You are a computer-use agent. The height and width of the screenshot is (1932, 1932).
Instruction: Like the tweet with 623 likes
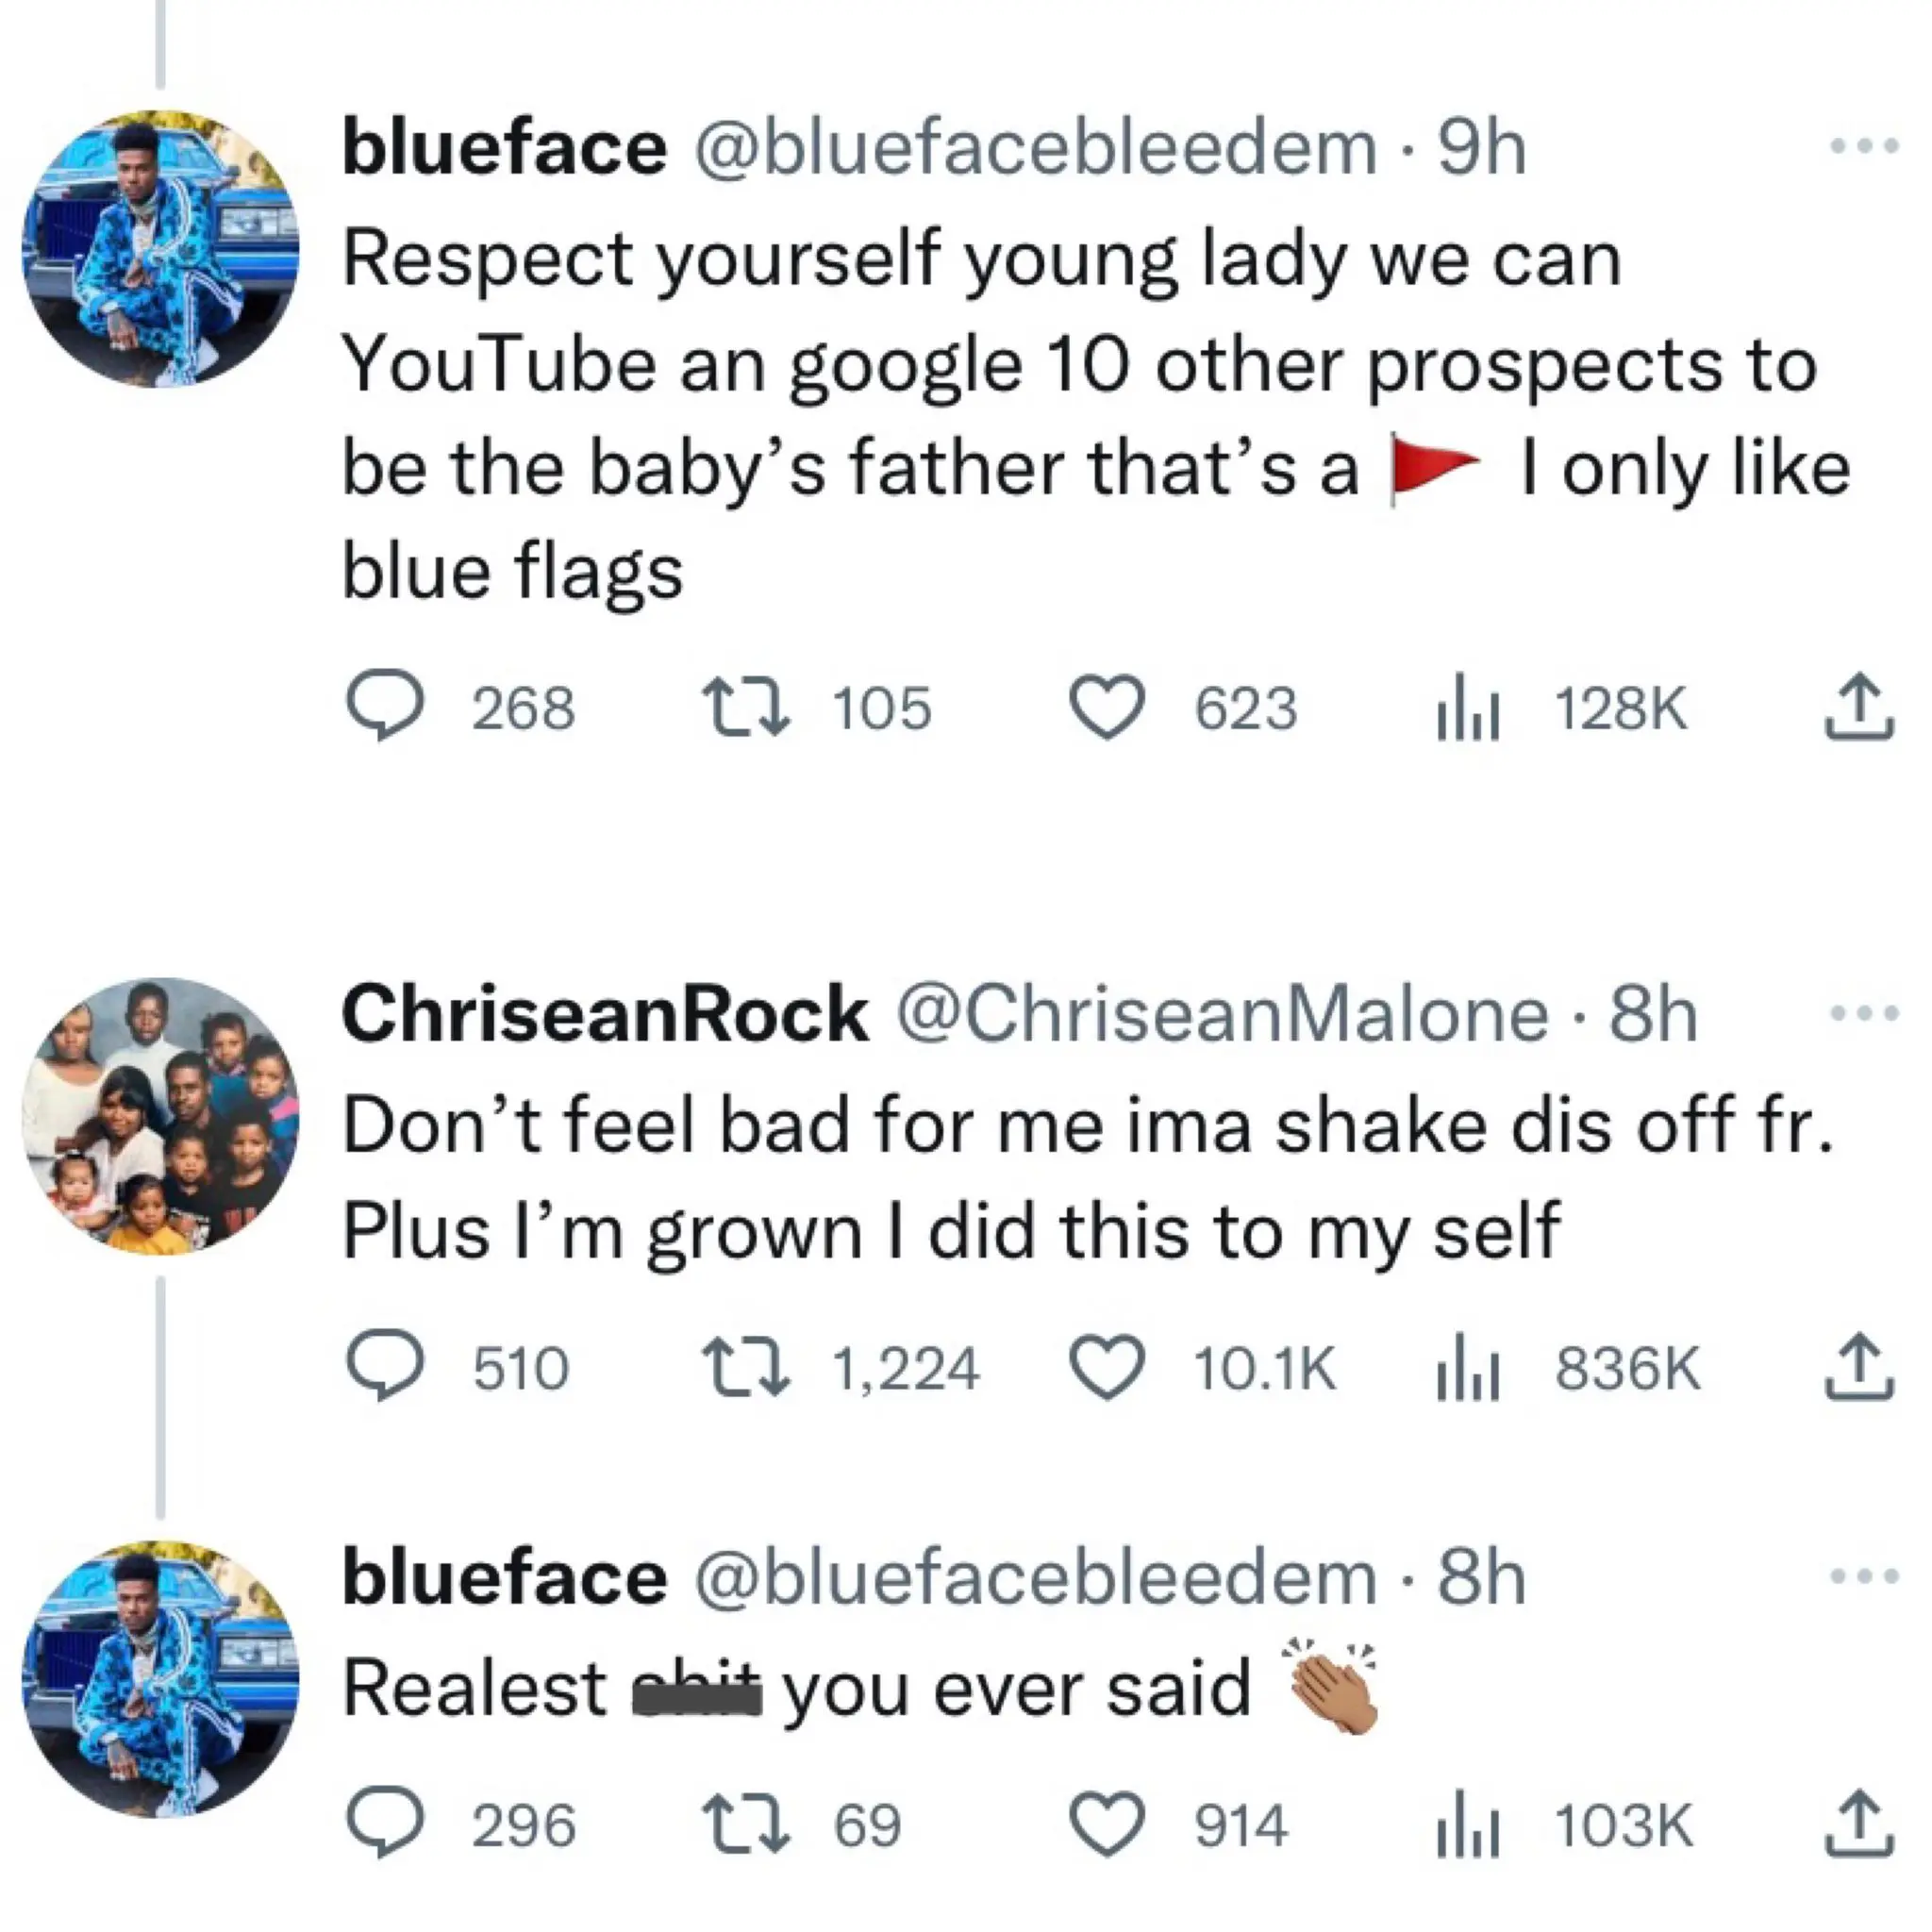click(x=1107, y=707)
